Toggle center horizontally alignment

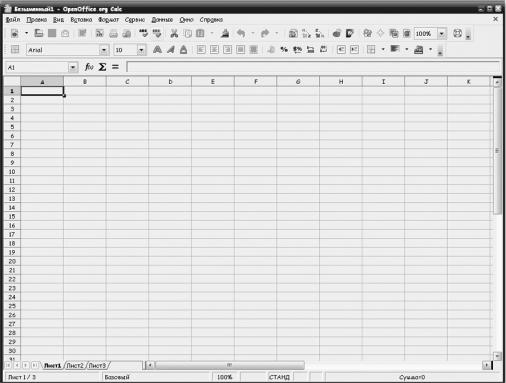tap(214, 50)
